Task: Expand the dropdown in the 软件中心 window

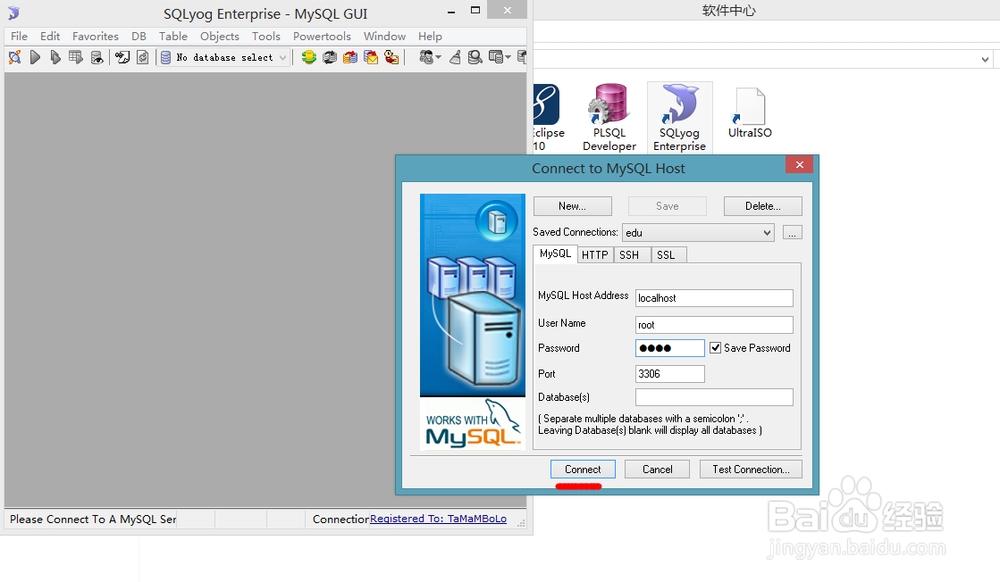Action: coord(985,59)
